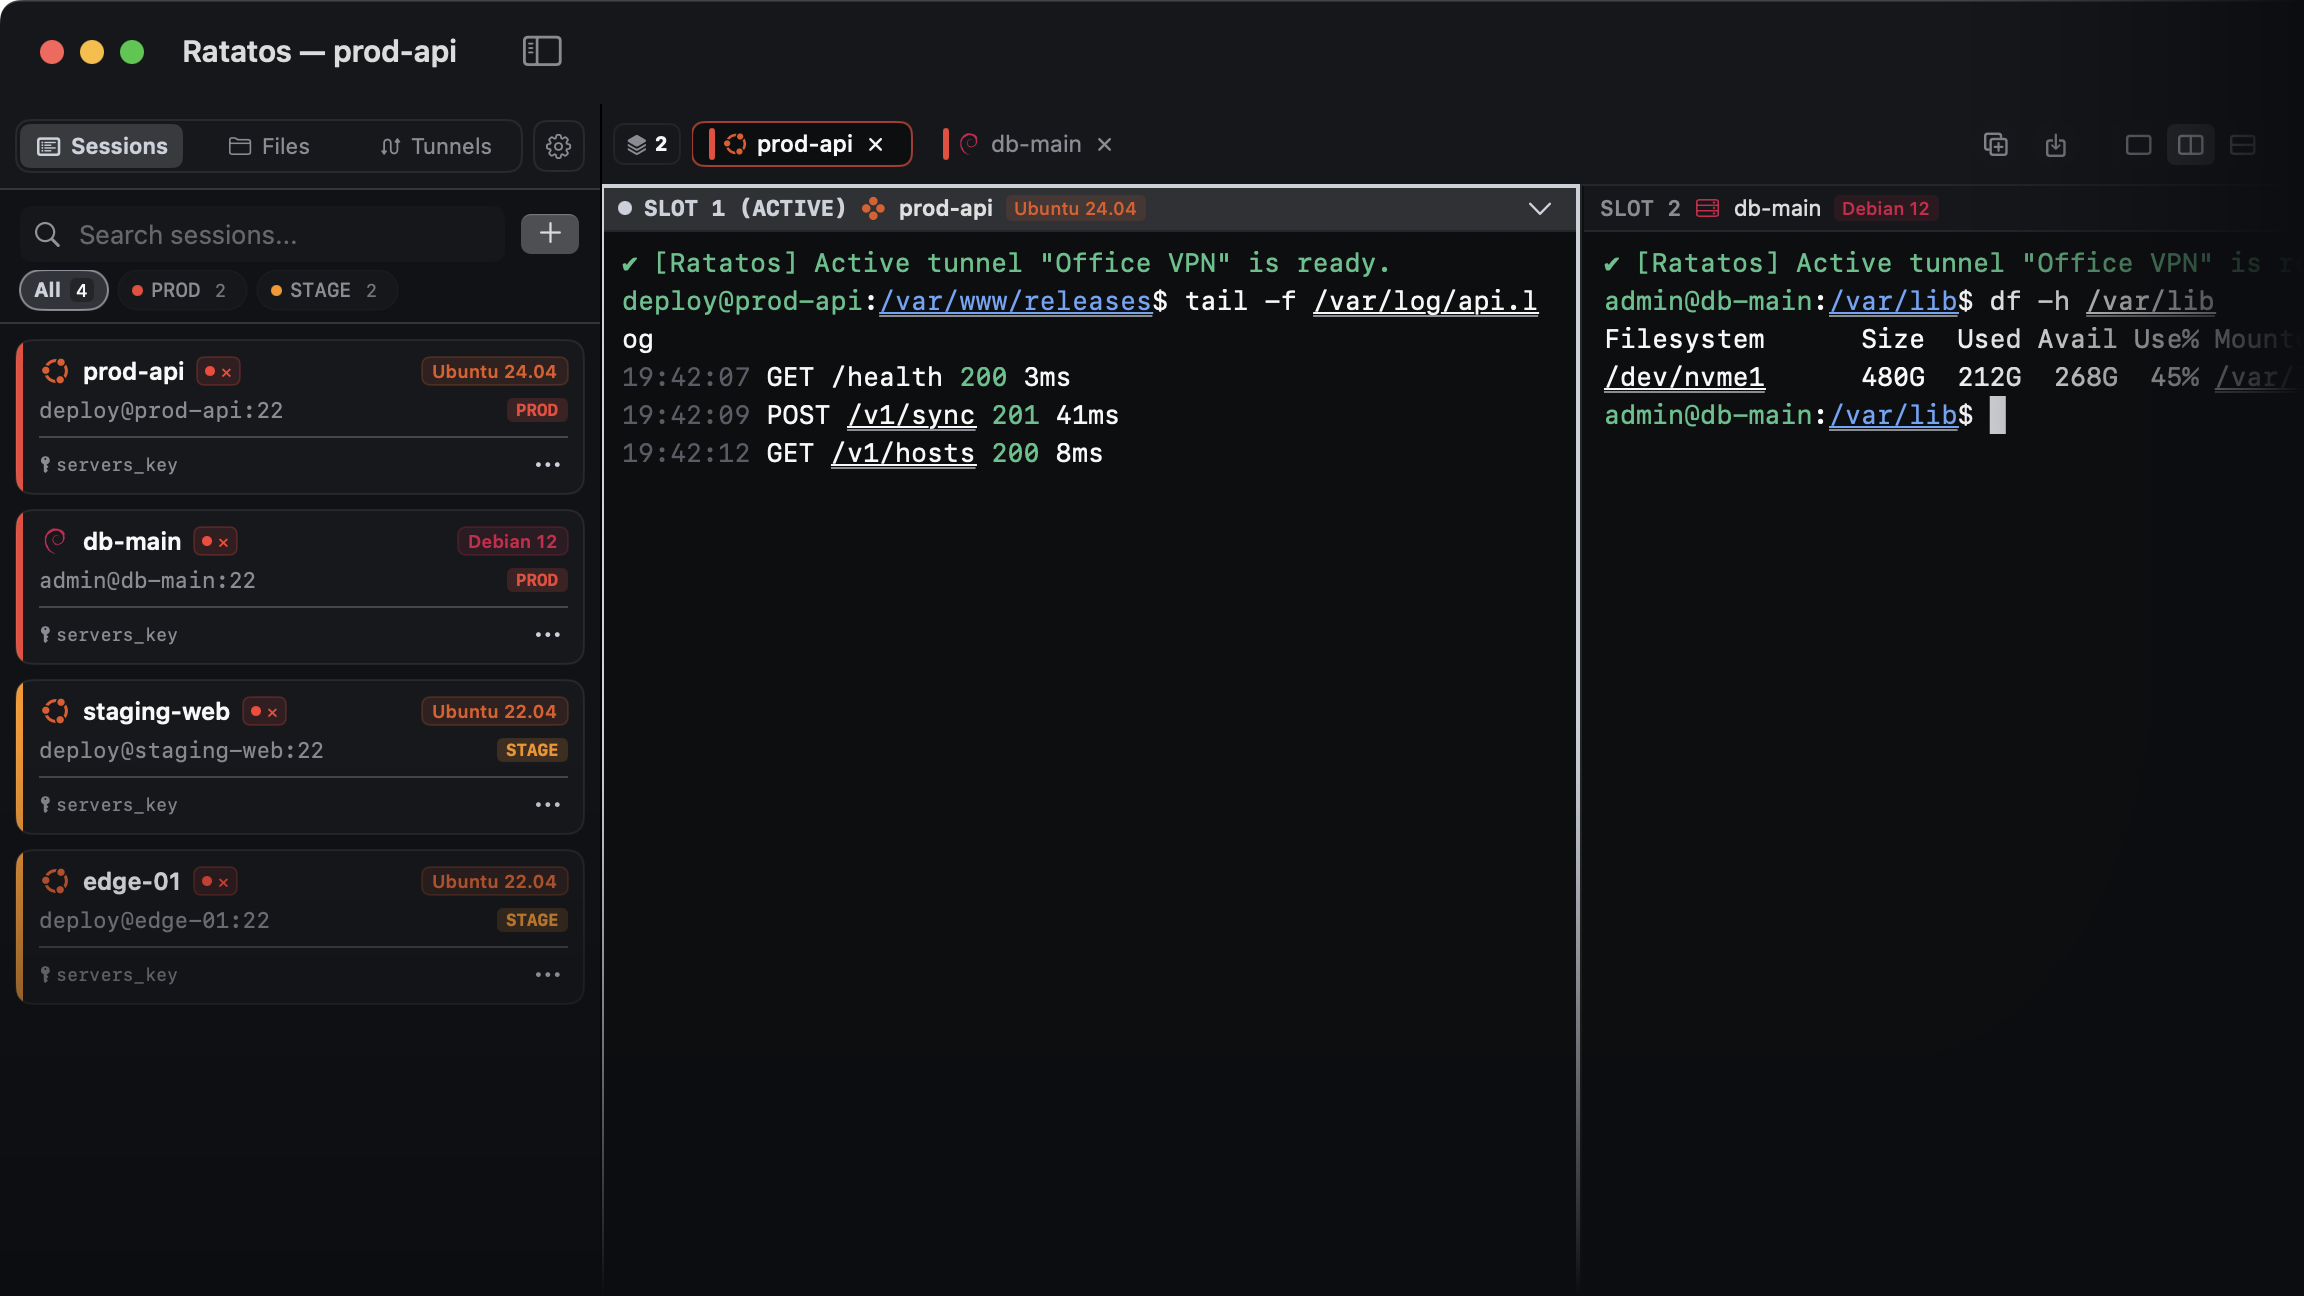Open the /v1/sync link in log
This screenshot has width=2304, height=1296.
pos(911,415)
